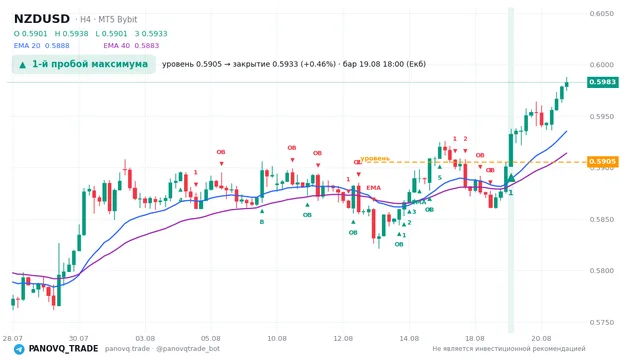
Task: Click the open price value O 0.5901
Action: [x=31, y=33]
